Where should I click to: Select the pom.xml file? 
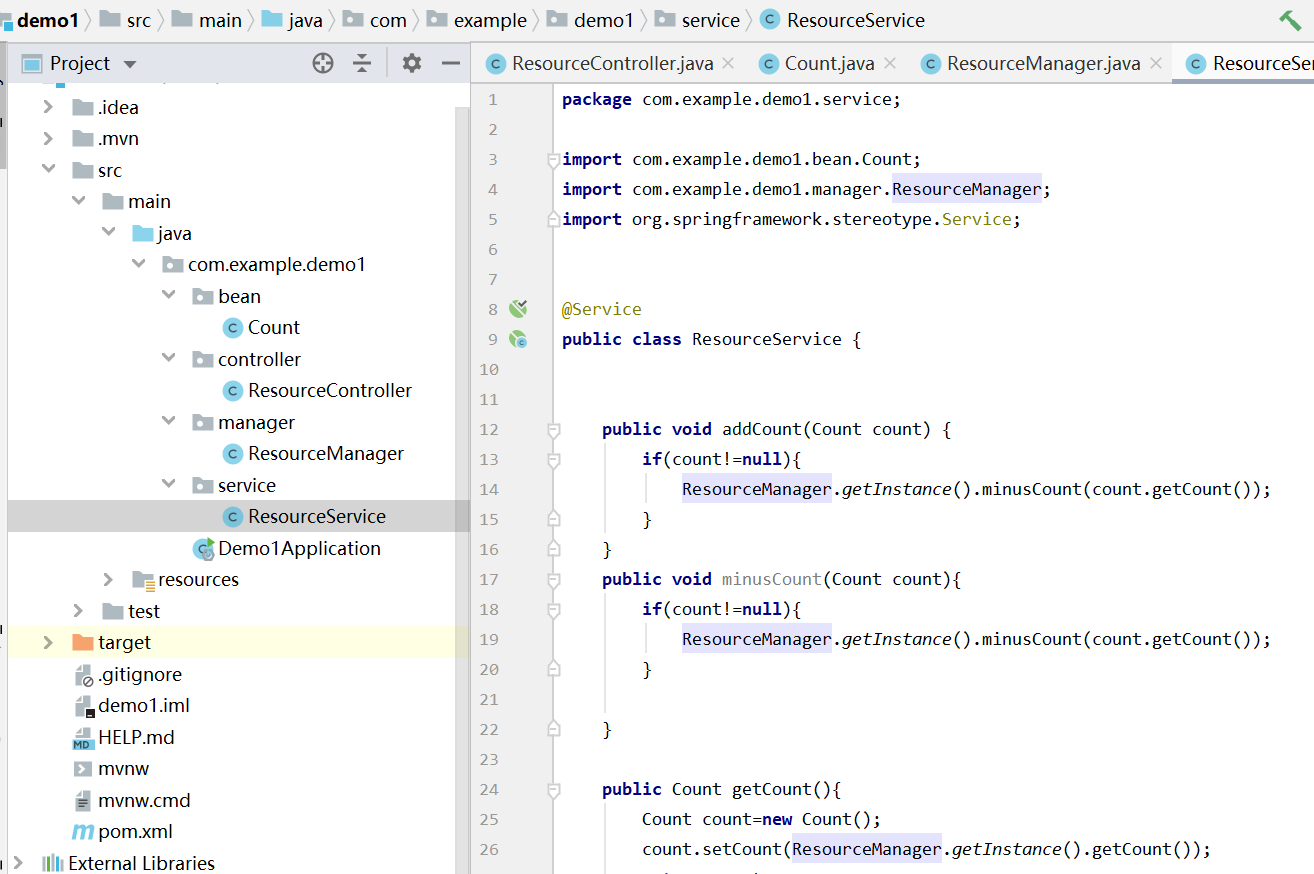pos(135,831)
